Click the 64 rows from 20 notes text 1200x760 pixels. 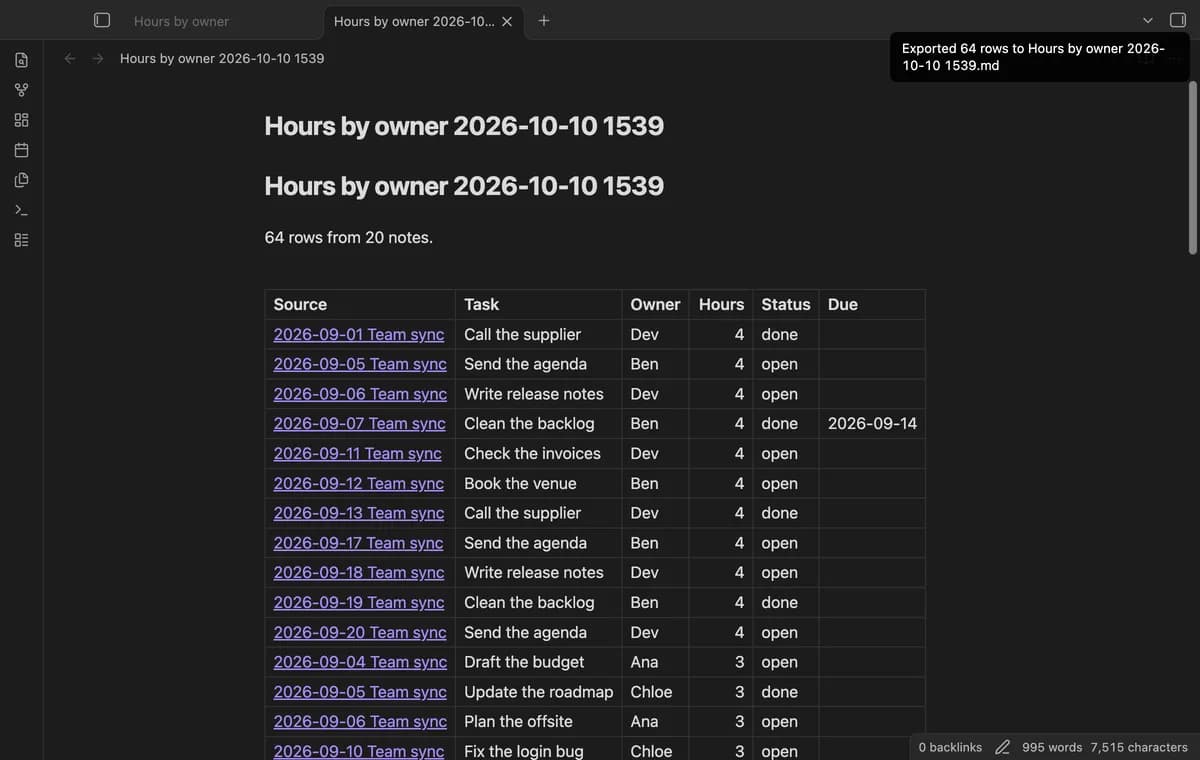[x=348, y=237]
